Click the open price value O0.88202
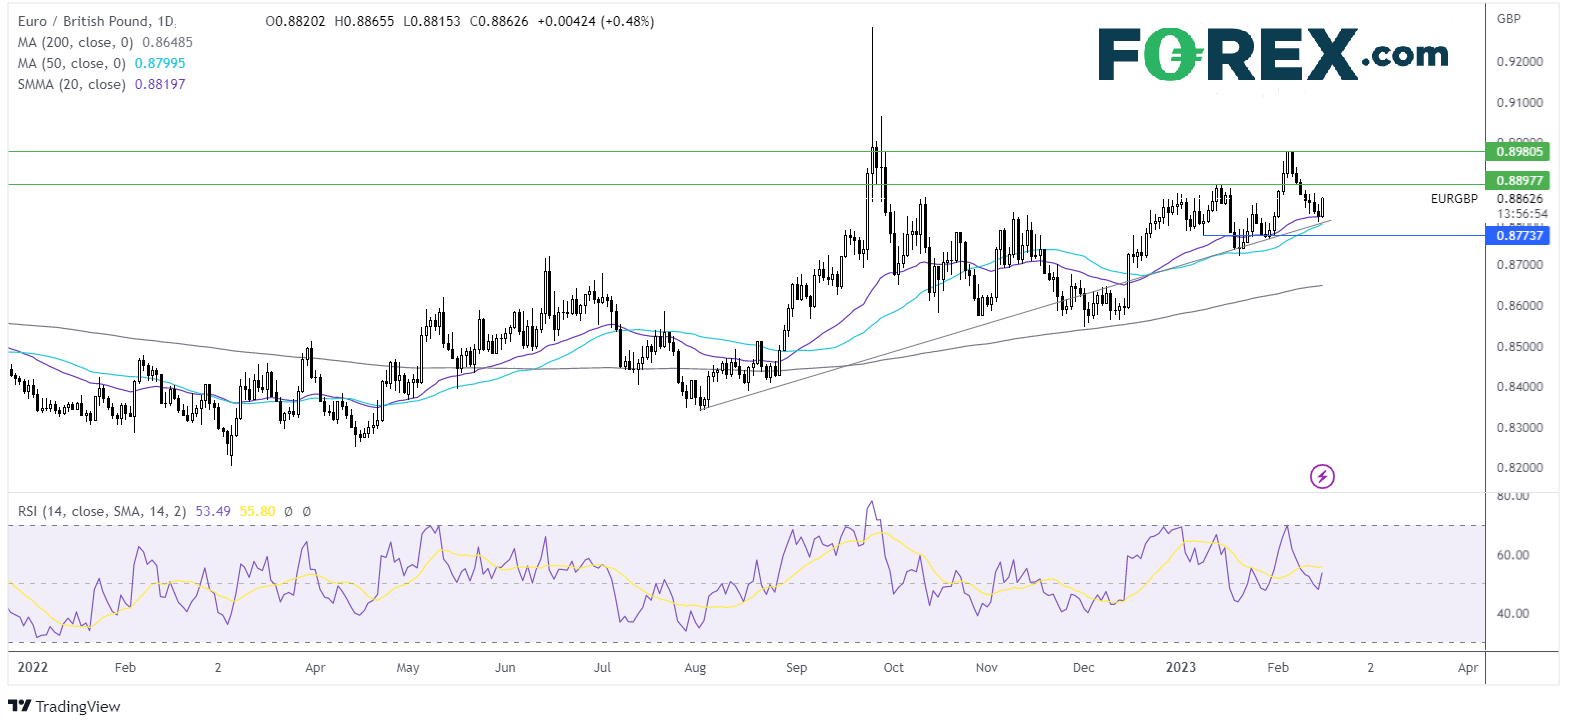Image resolution: width=1571 pixels, height=726 pixels. pos(296,21)
